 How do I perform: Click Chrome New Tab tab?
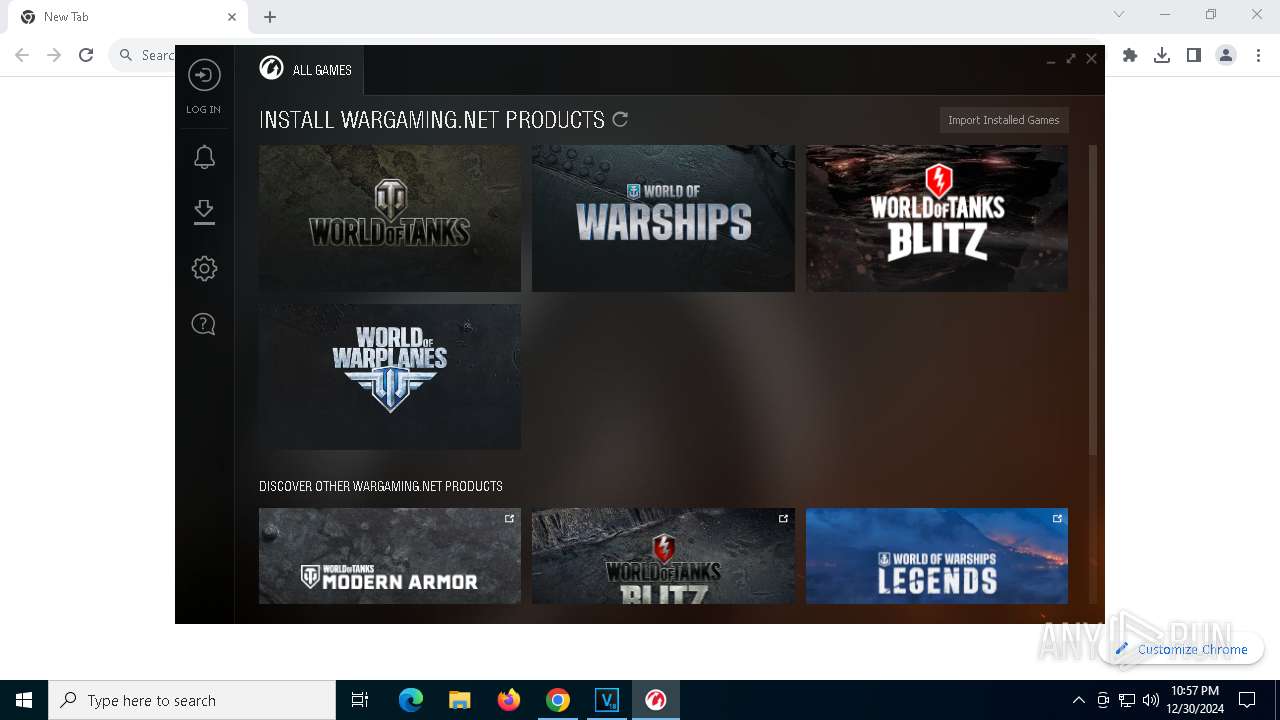tap(128, 17)
